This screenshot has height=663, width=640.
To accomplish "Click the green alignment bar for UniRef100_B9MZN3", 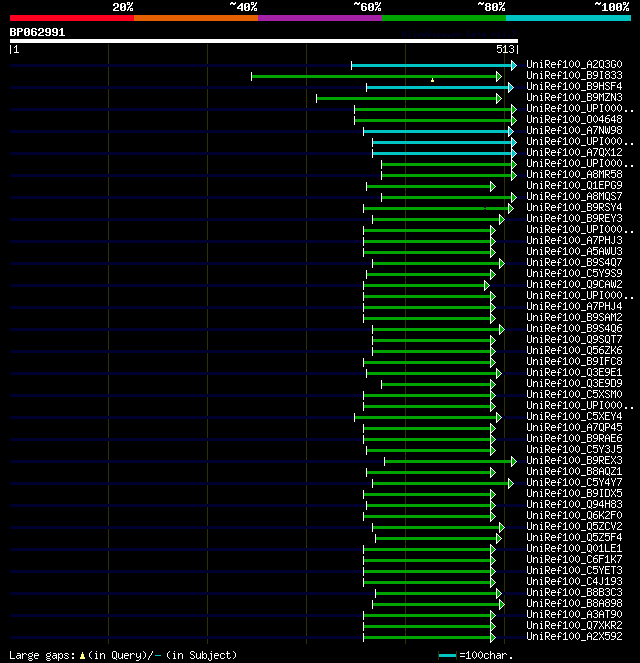I will tap(409, 99).
